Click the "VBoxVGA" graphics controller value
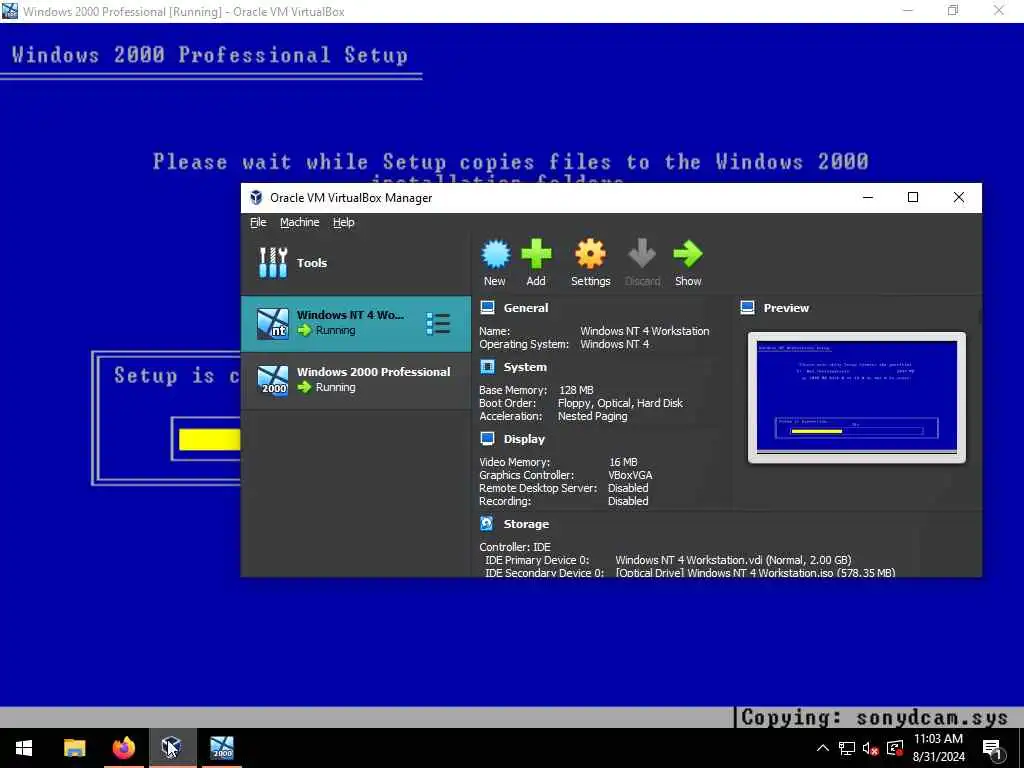The width and height of the screenshot is (1024, 768). pos(630,475)
